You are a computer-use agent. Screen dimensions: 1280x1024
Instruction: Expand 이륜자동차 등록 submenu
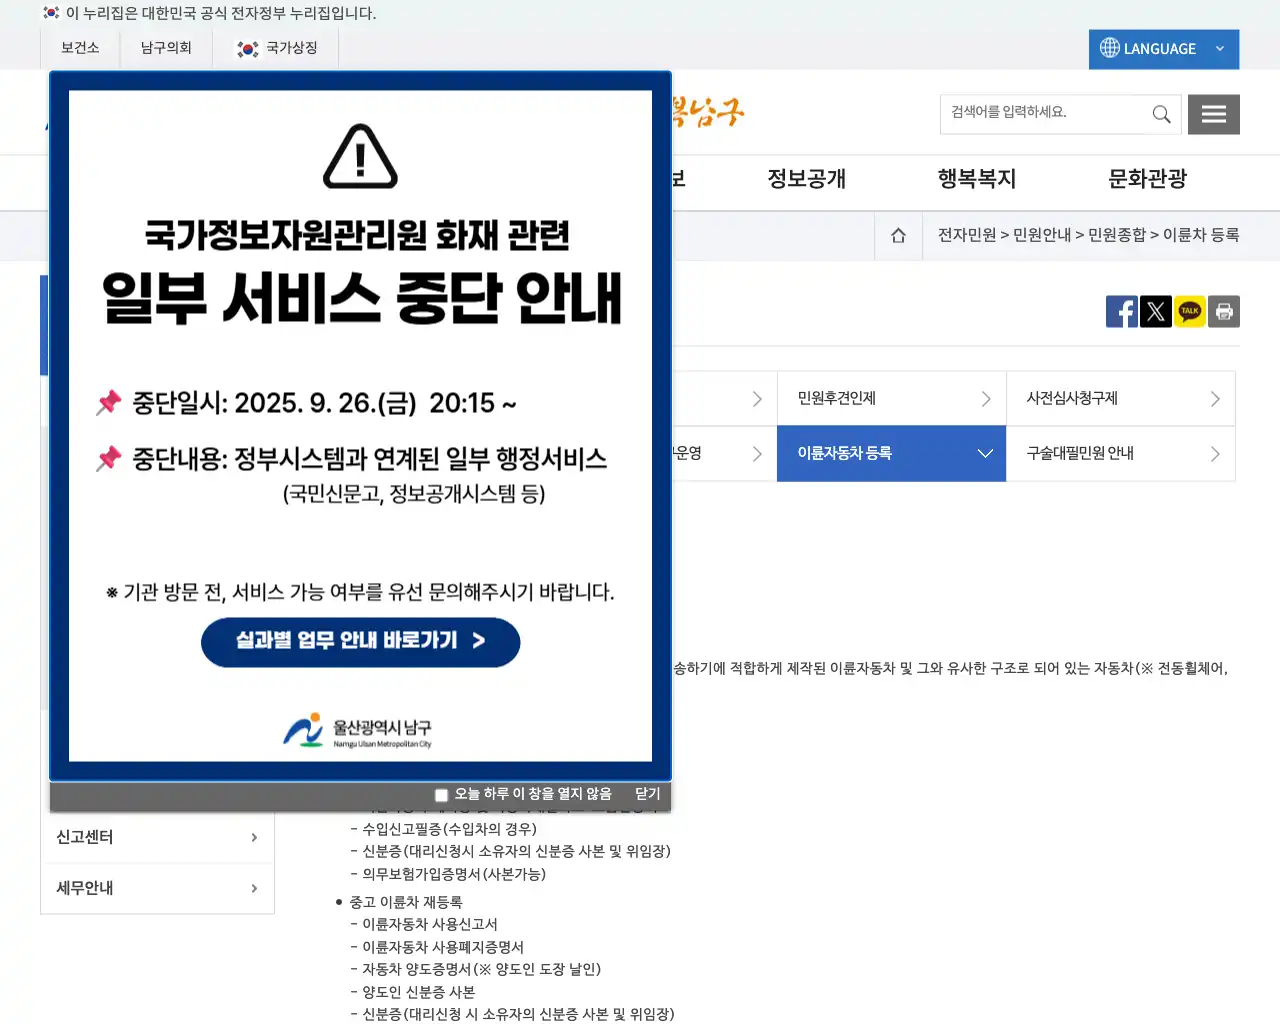pyautogui.click(x=891, y=453)
